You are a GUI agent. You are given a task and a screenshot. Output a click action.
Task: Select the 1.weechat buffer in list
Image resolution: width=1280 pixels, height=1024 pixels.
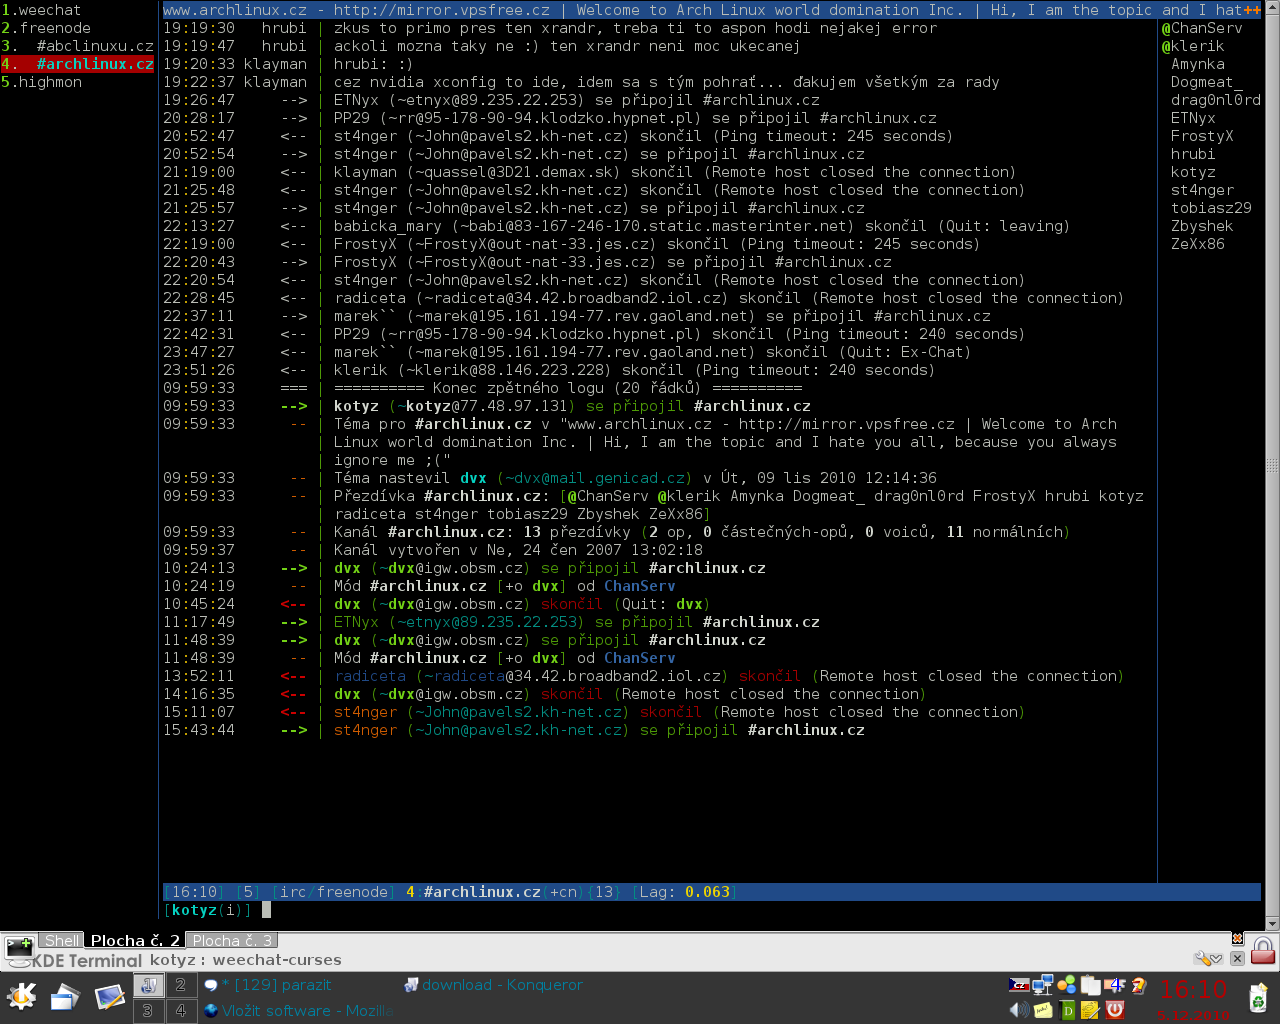41,10
